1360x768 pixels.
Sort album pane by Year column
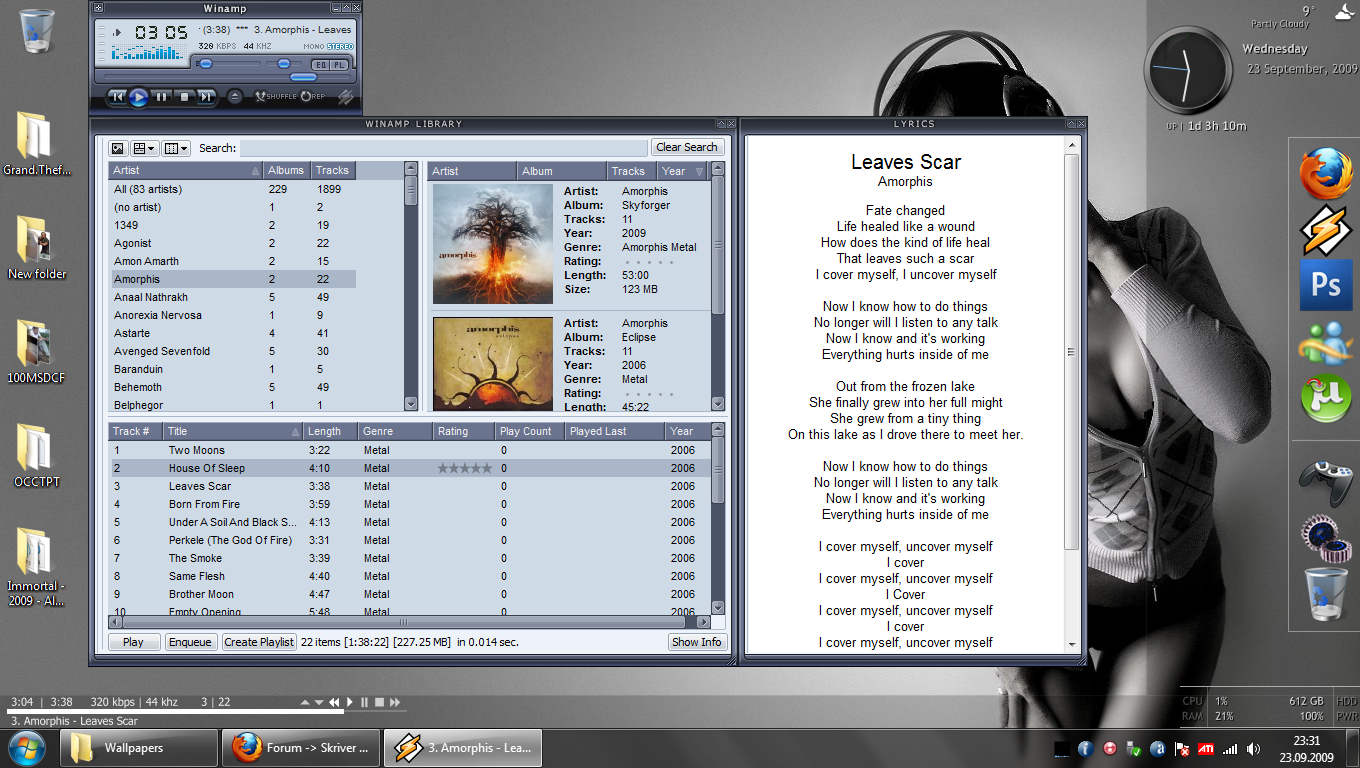[683, 171]
